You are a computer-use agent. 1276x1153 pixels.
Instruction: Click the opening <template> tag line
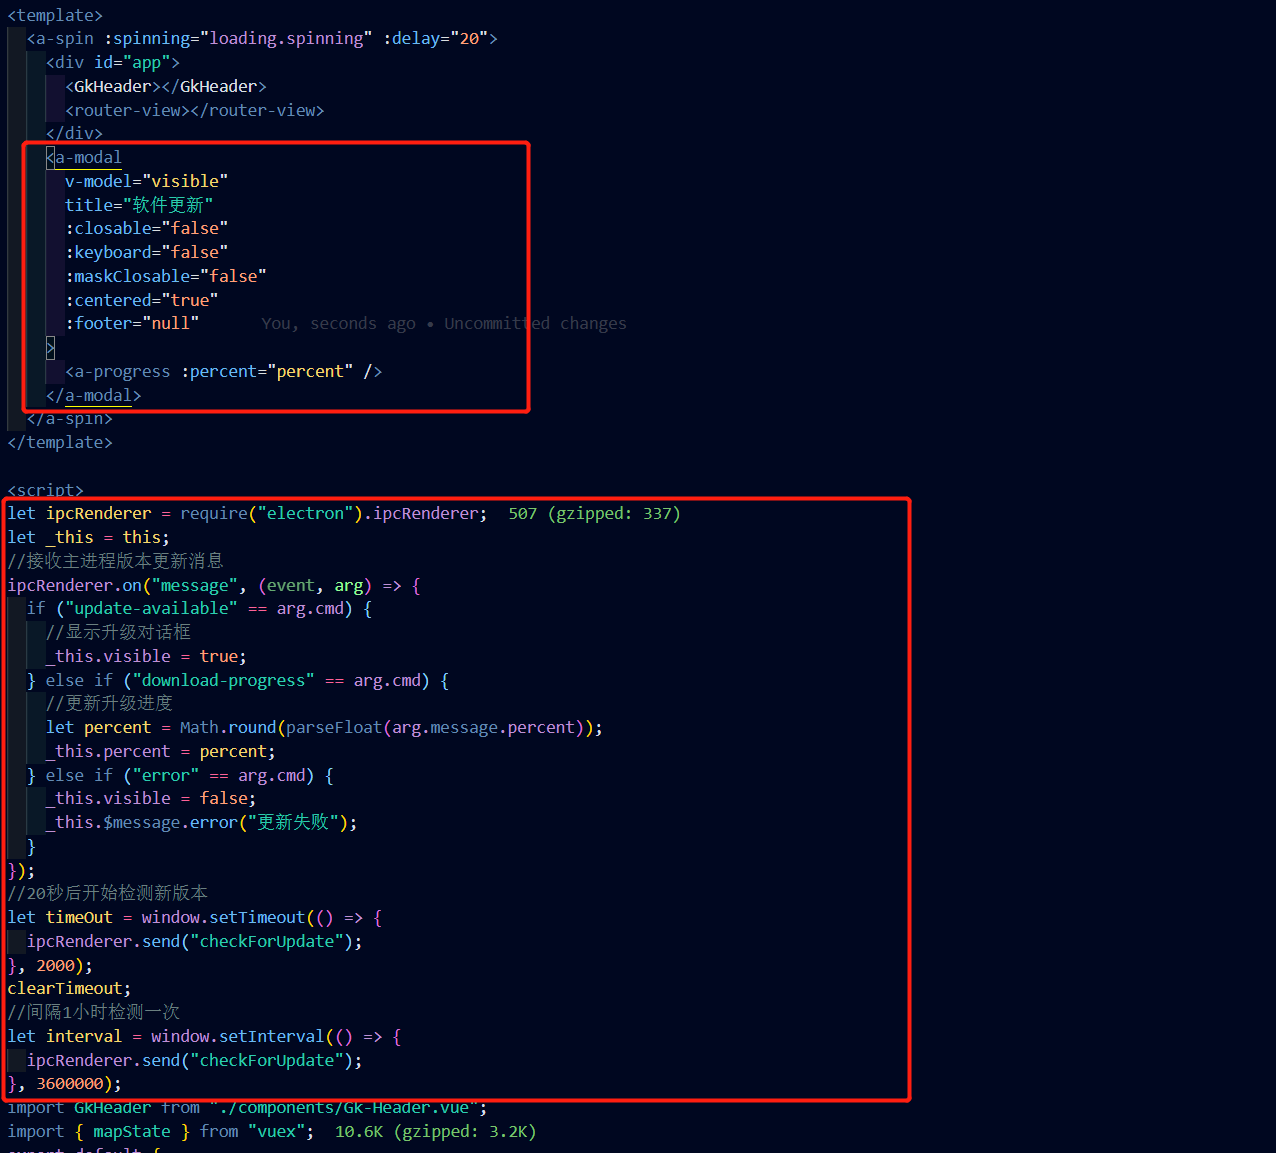55,15
